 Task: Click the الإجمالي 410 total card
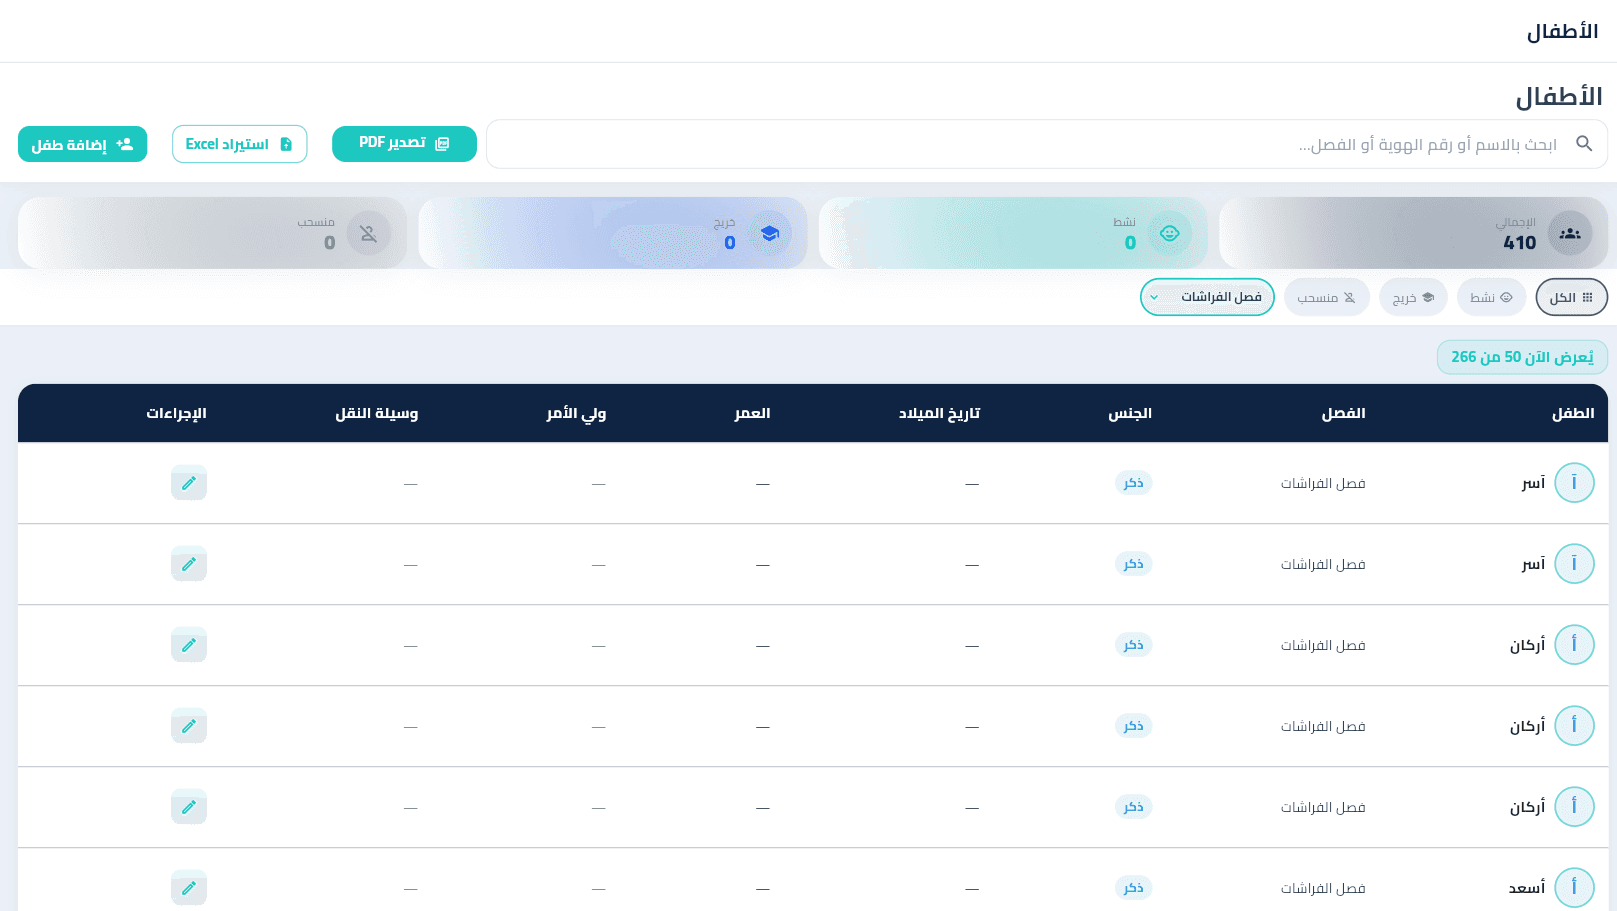pyautogui.click(x=1413, y=233)
